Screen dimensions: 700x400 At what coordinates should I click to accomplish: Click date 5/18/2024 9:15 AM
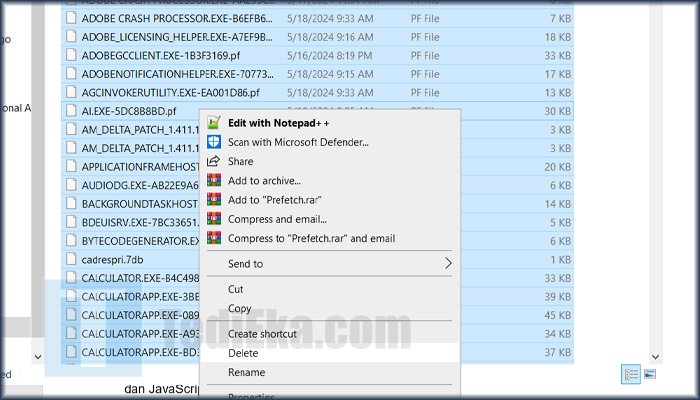click(330, 74)
